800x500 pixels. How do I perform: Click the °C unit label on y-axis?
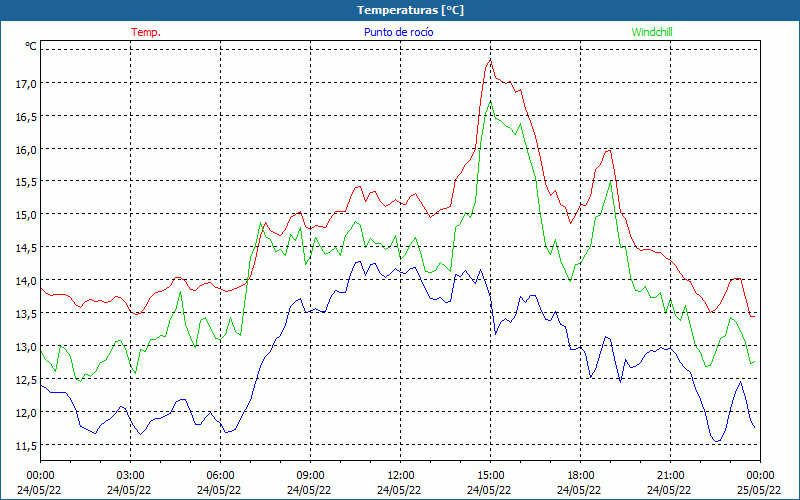(x=31, y=46)
